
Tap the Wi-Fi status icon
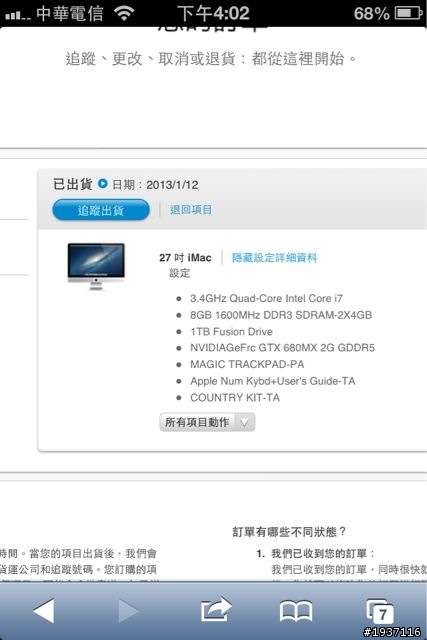click(x=125, y=13)
